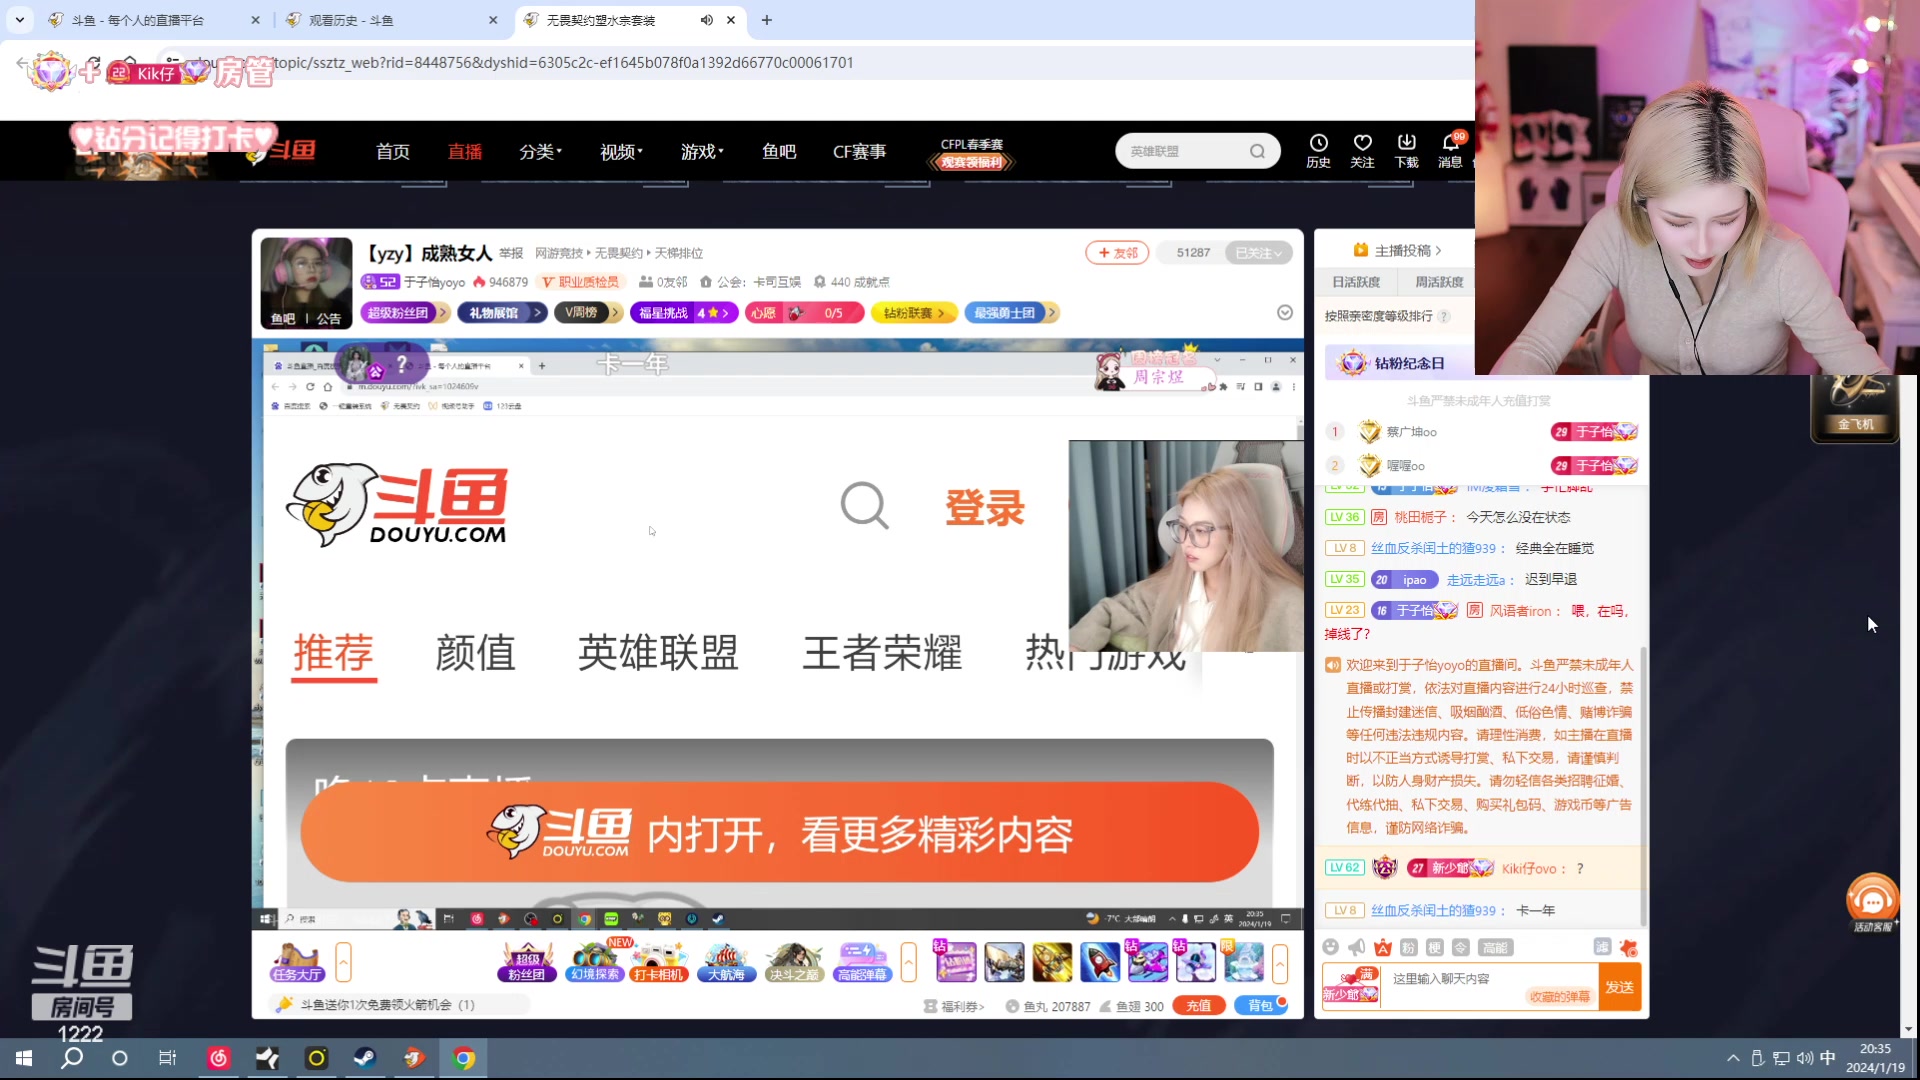The width and height of the screenshot is (1920, 1080).
Task: Select 直播 in navigation bar
Action: pyautogui.click(x=464, y=151)
